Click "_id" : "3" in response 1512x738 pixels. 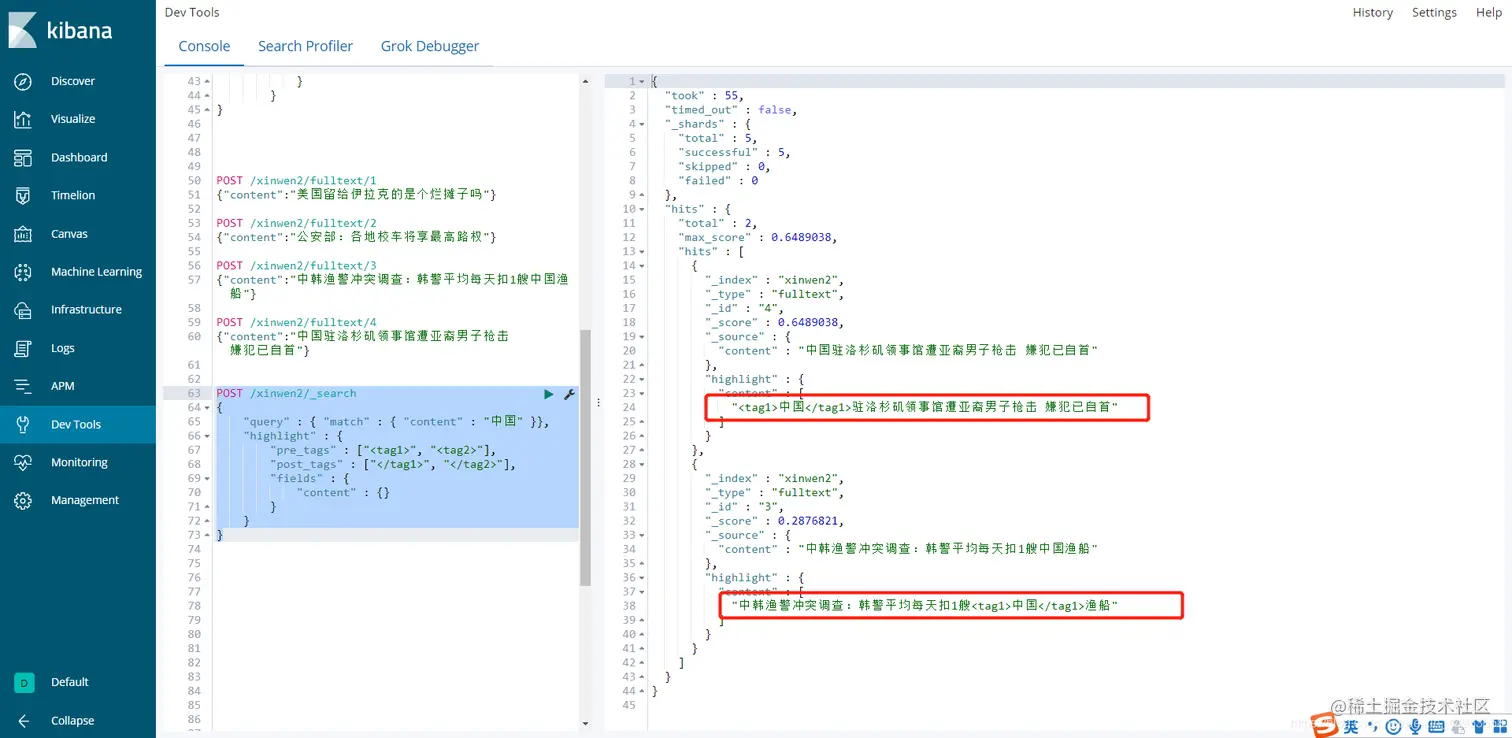pos(745,507)
